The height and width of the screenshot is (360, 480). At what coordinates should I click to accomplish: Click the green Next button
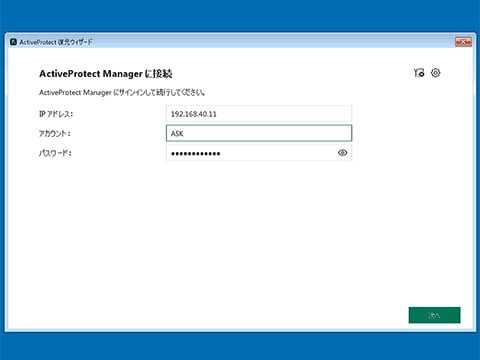click(434, 315)
